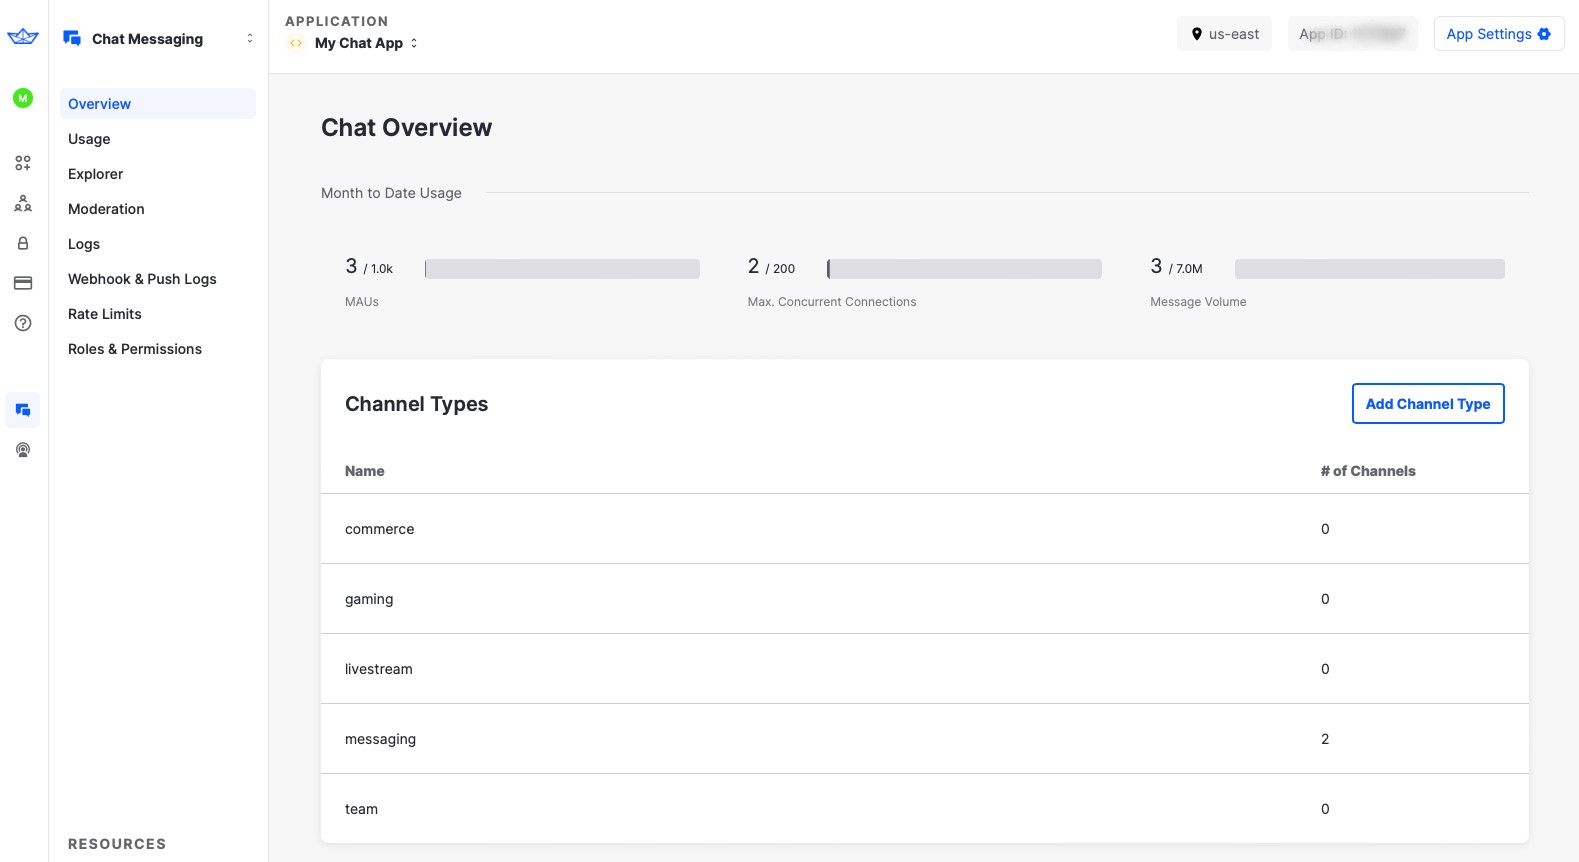Go to the Usage page

pos(158,139)
